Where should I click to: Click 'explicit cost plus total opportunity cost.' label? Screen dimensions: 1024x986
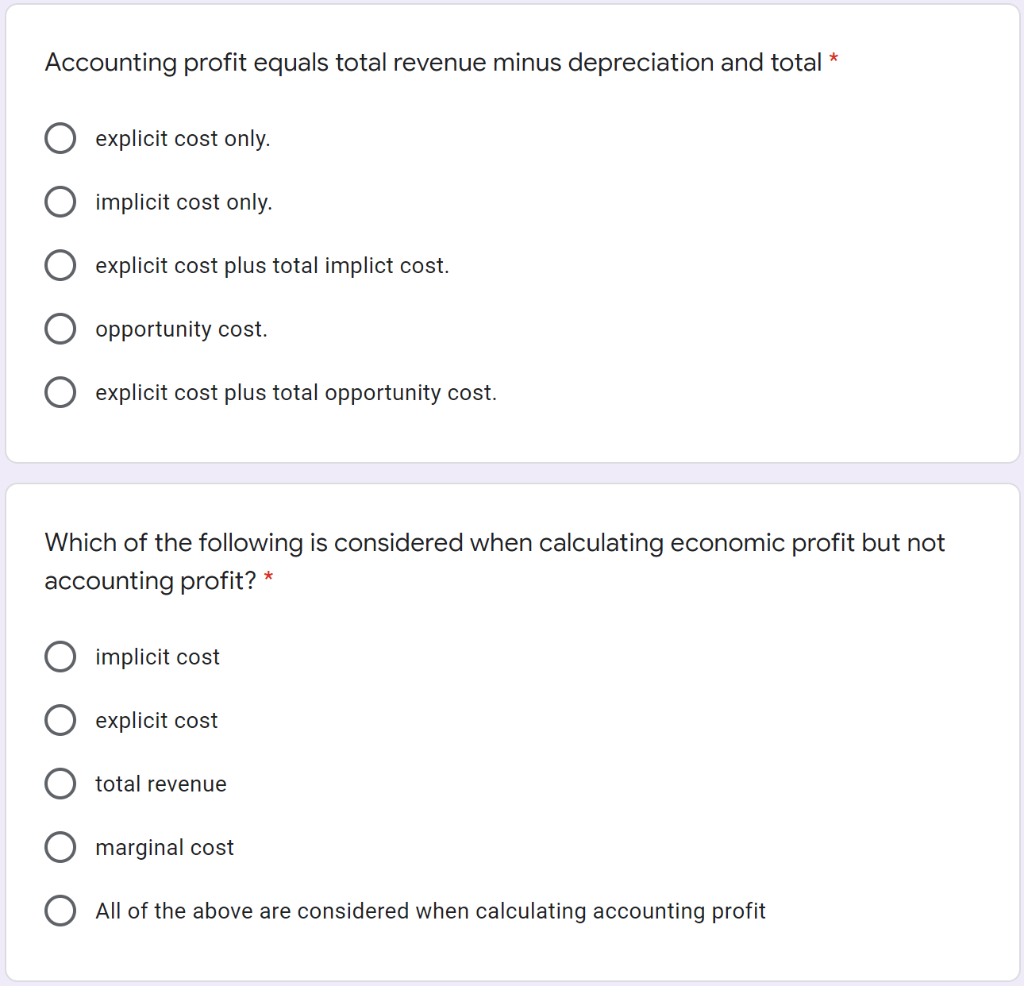coord(296,393)
